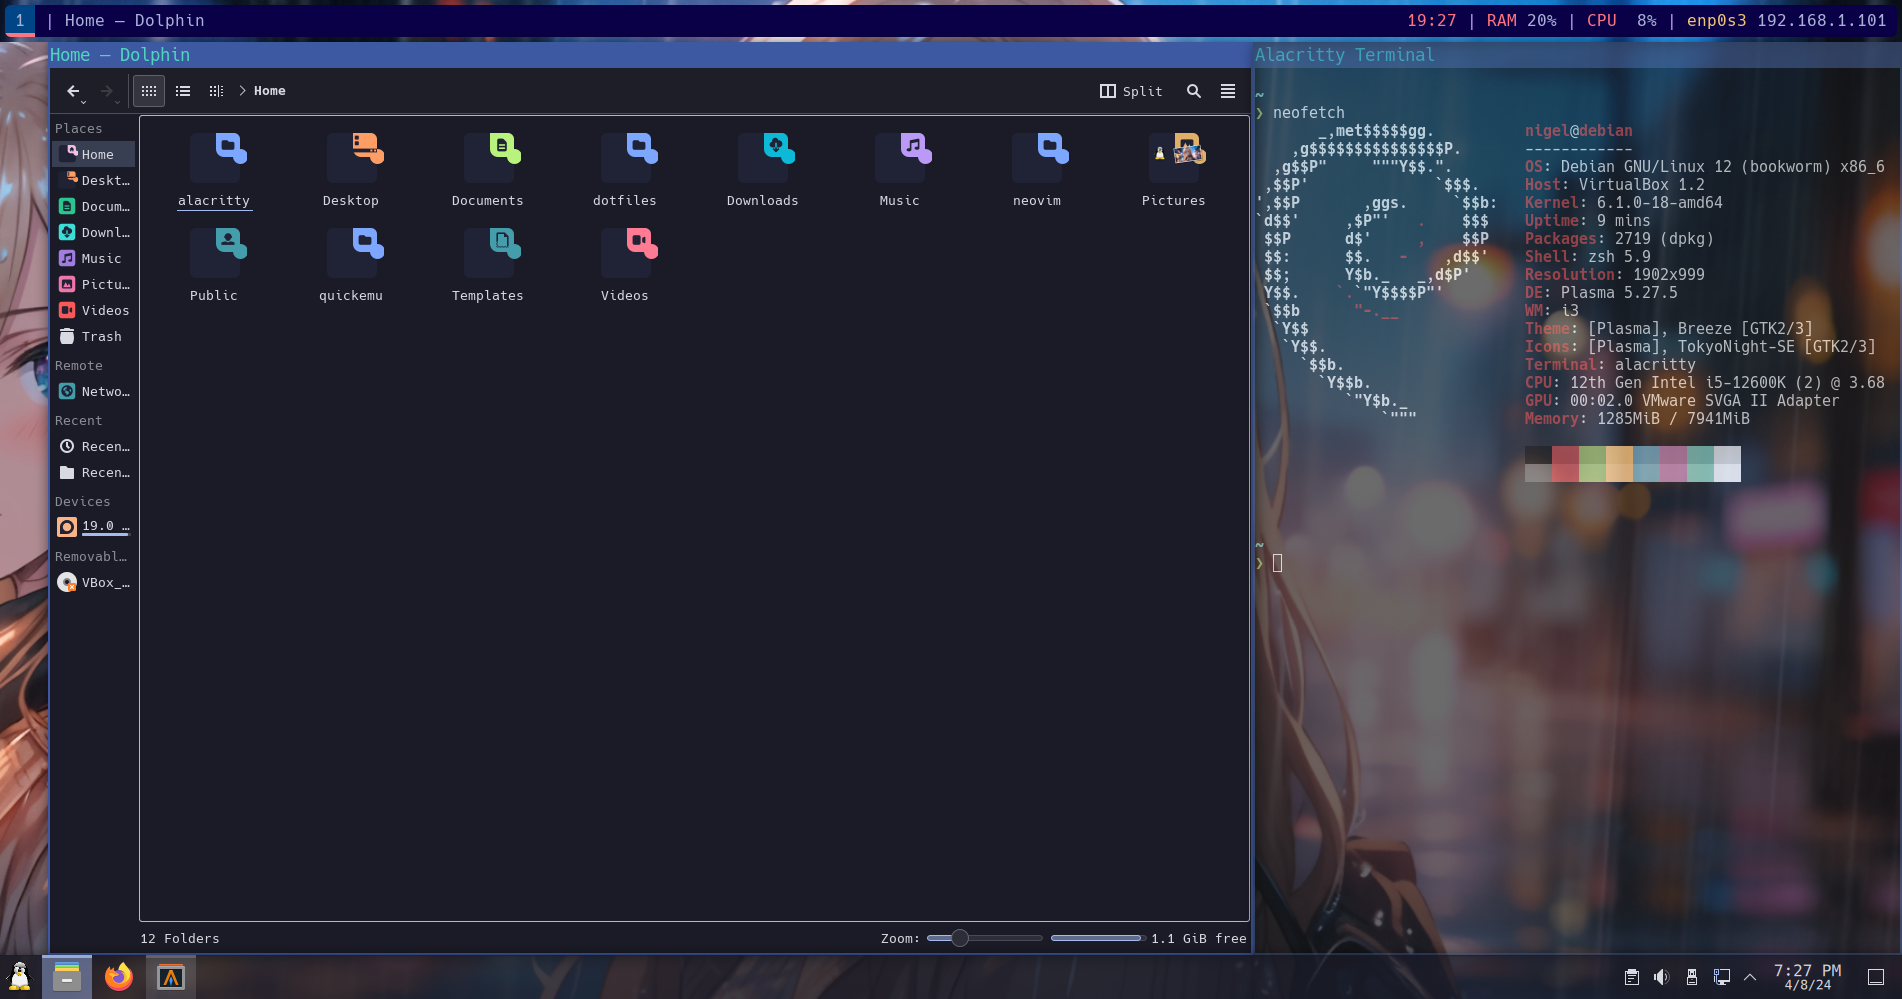The height and width of the screenshot is (999, 1902).
Task: Expand hidden system tray icons arrow
Action: coord(1750,977)
